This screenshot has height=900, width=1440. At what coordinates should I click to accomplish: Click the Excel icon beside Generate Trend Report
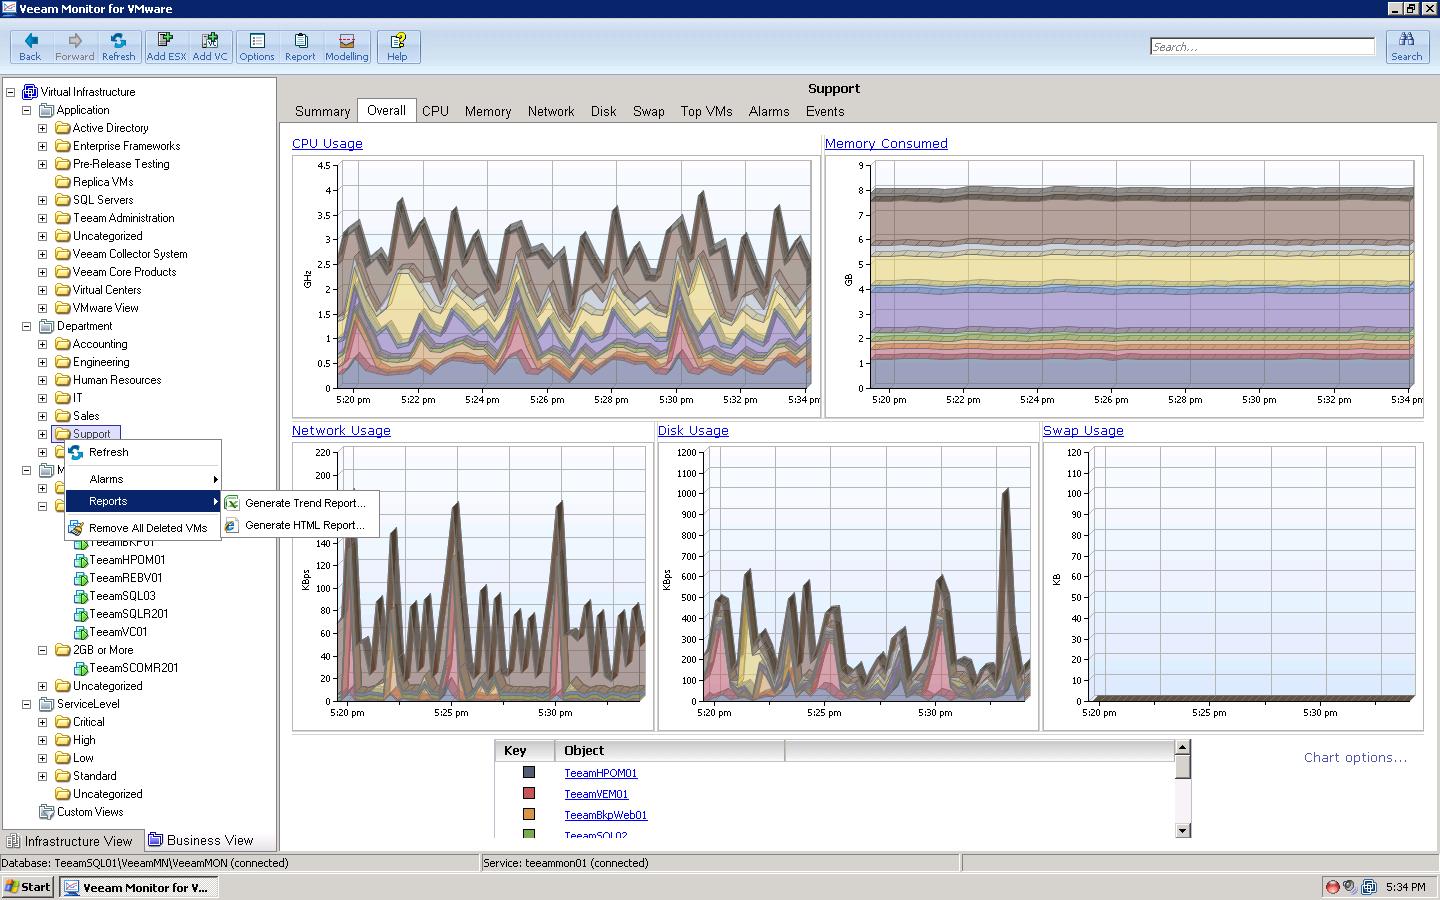tap(232, 503)
